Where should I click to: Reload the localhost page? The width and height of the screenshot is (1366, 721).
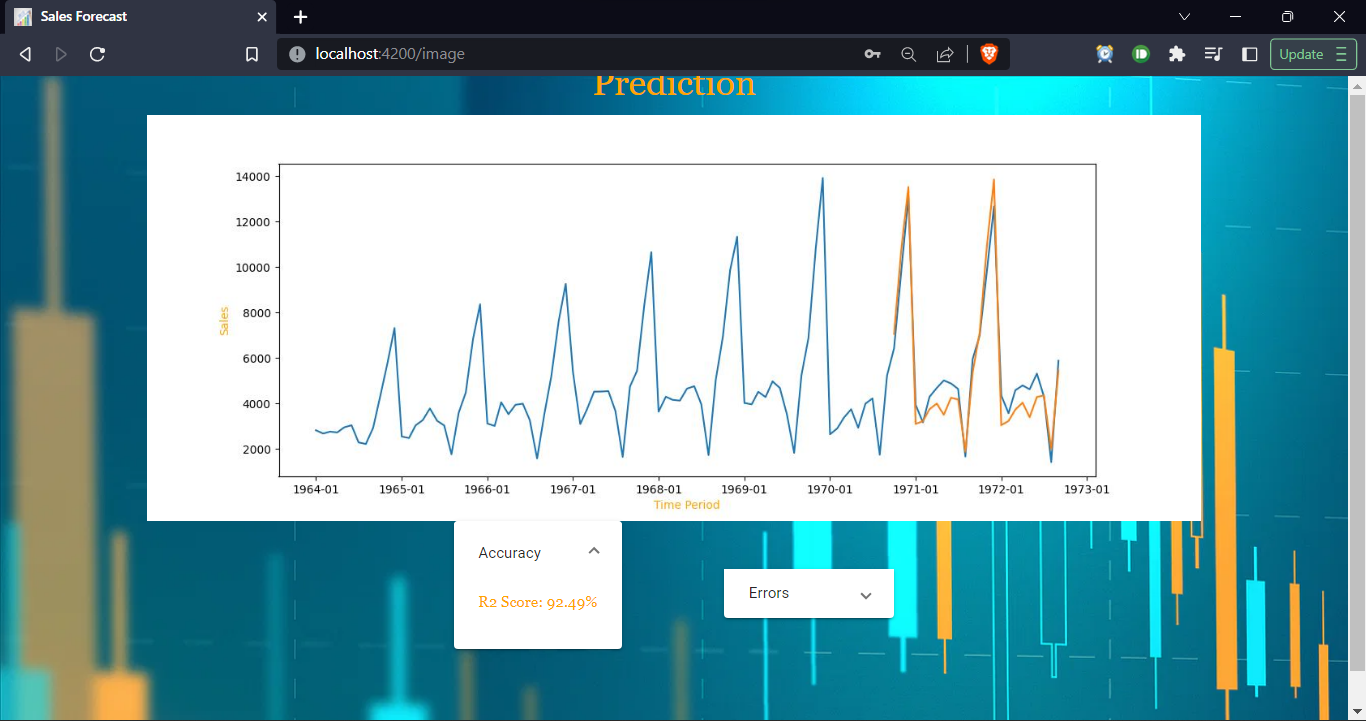[97, 54]
